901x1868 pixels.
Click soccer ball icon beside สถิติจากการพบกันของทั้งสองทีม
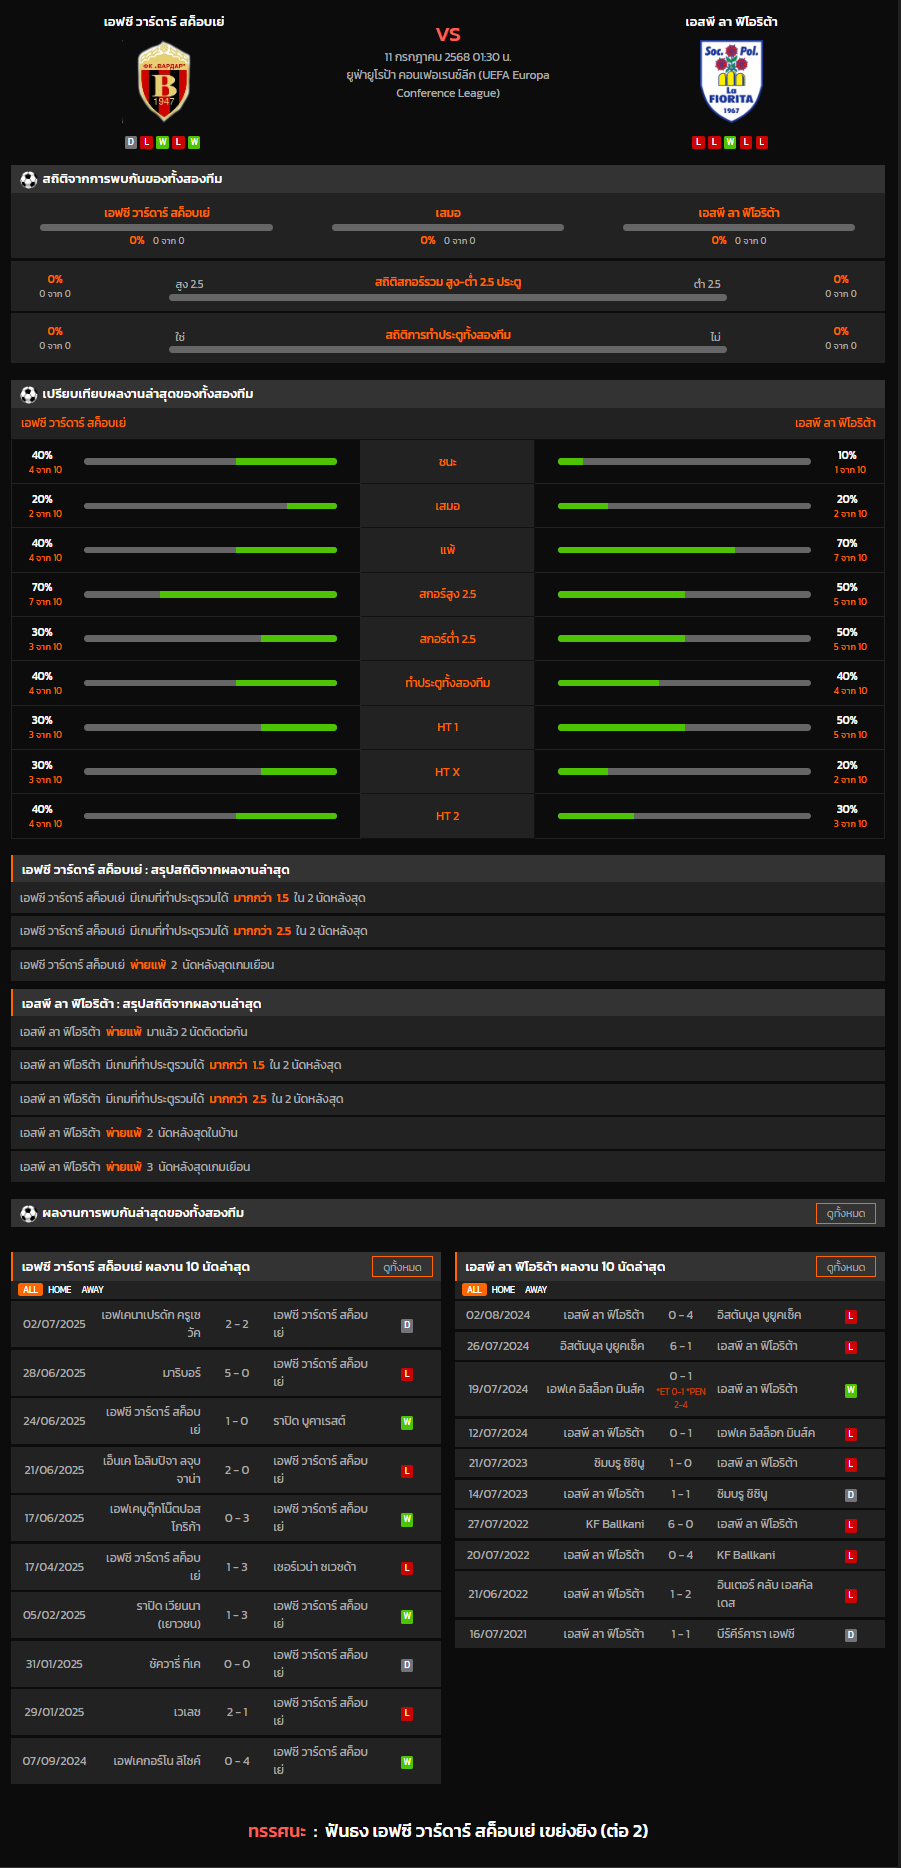(x=29, y=179)
